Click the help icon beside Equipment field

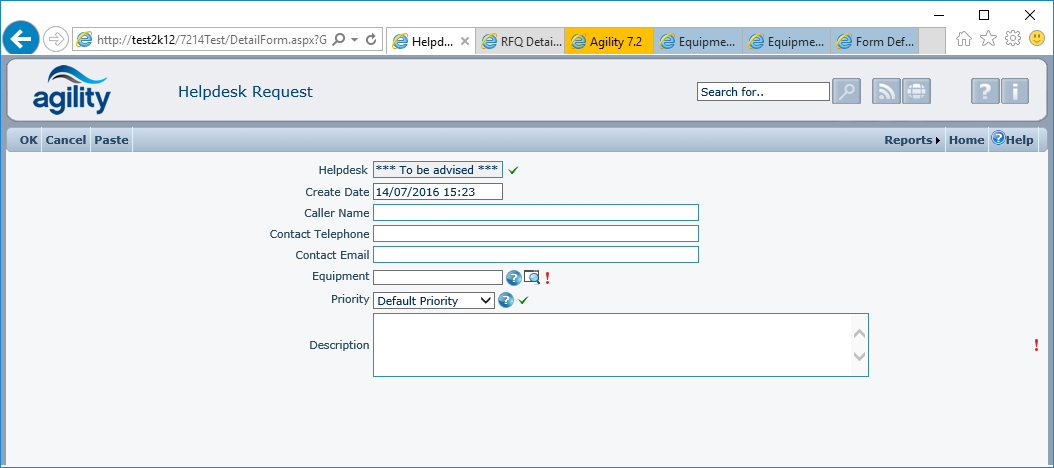click(x=514, y=277)
